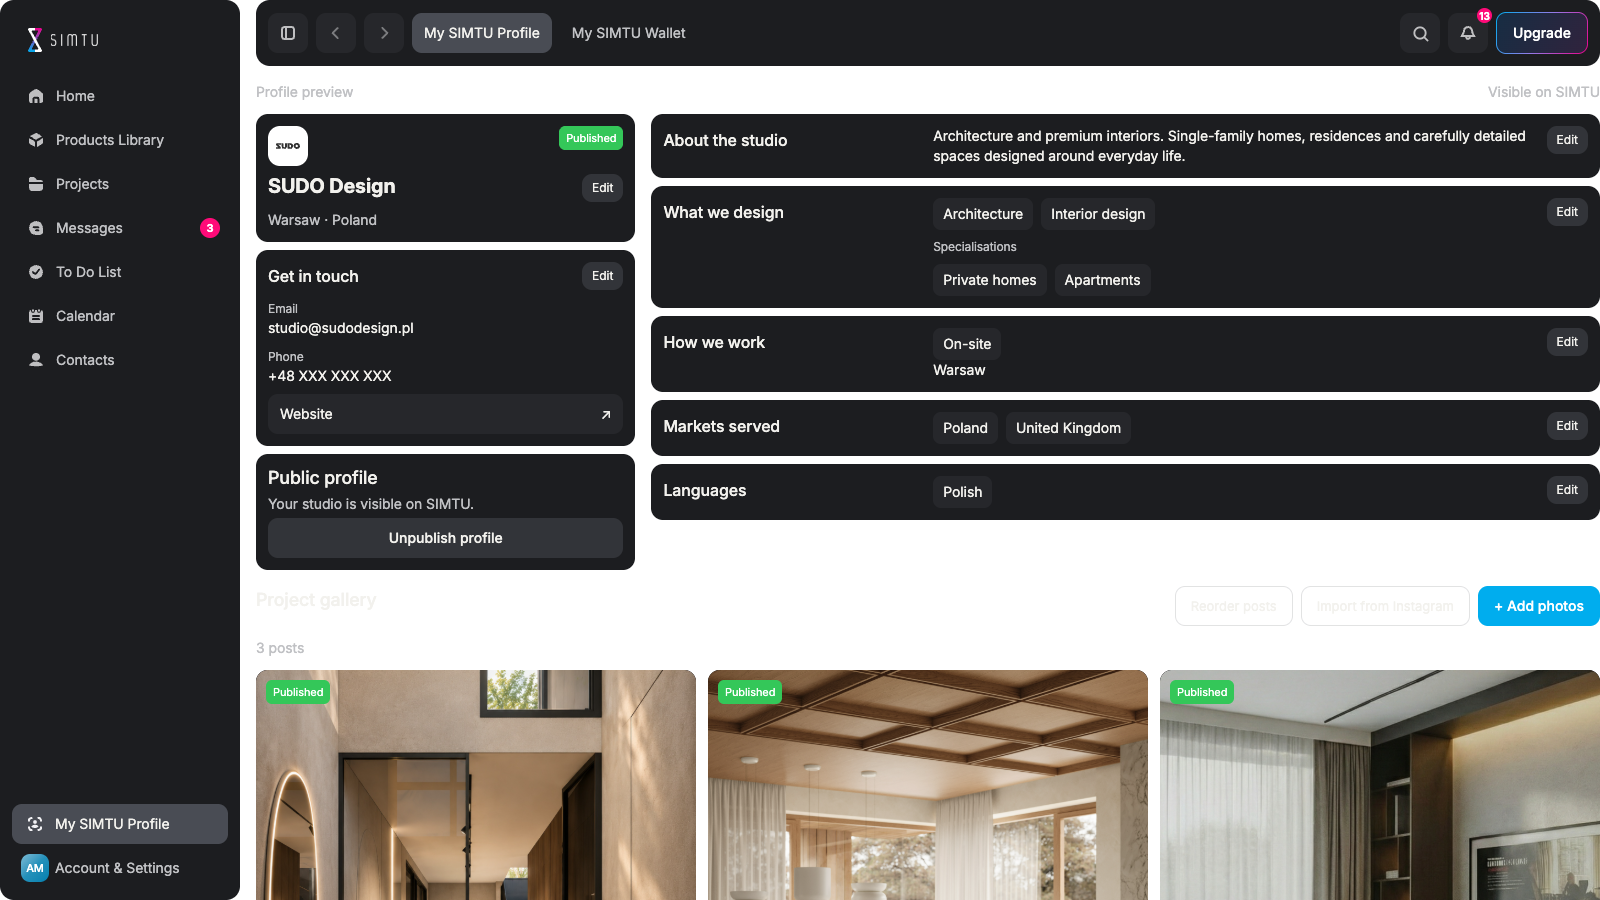
Task: Edit the What we design section
Action: click(x=1567, y=212)
